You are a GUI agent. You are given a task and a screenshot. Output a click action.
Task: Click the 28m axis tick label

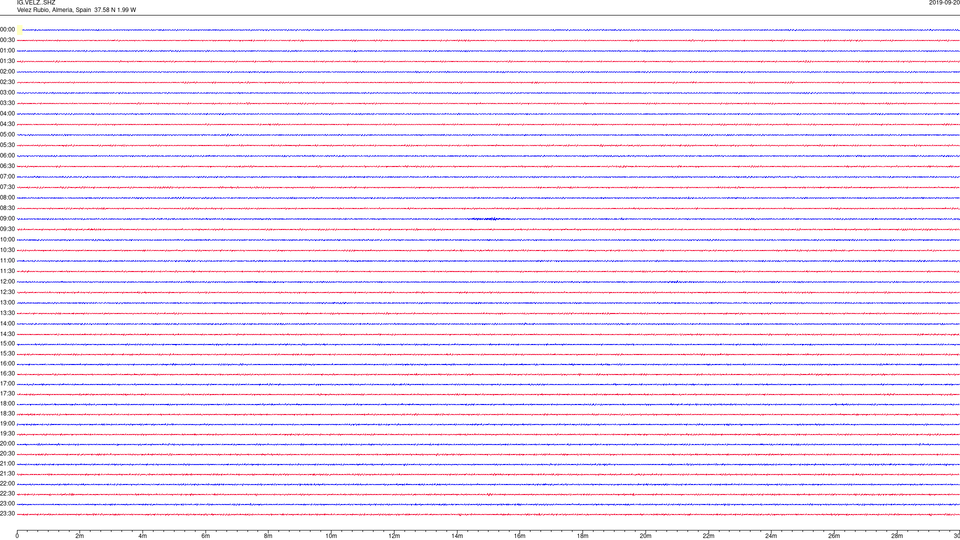pos(897,536)
